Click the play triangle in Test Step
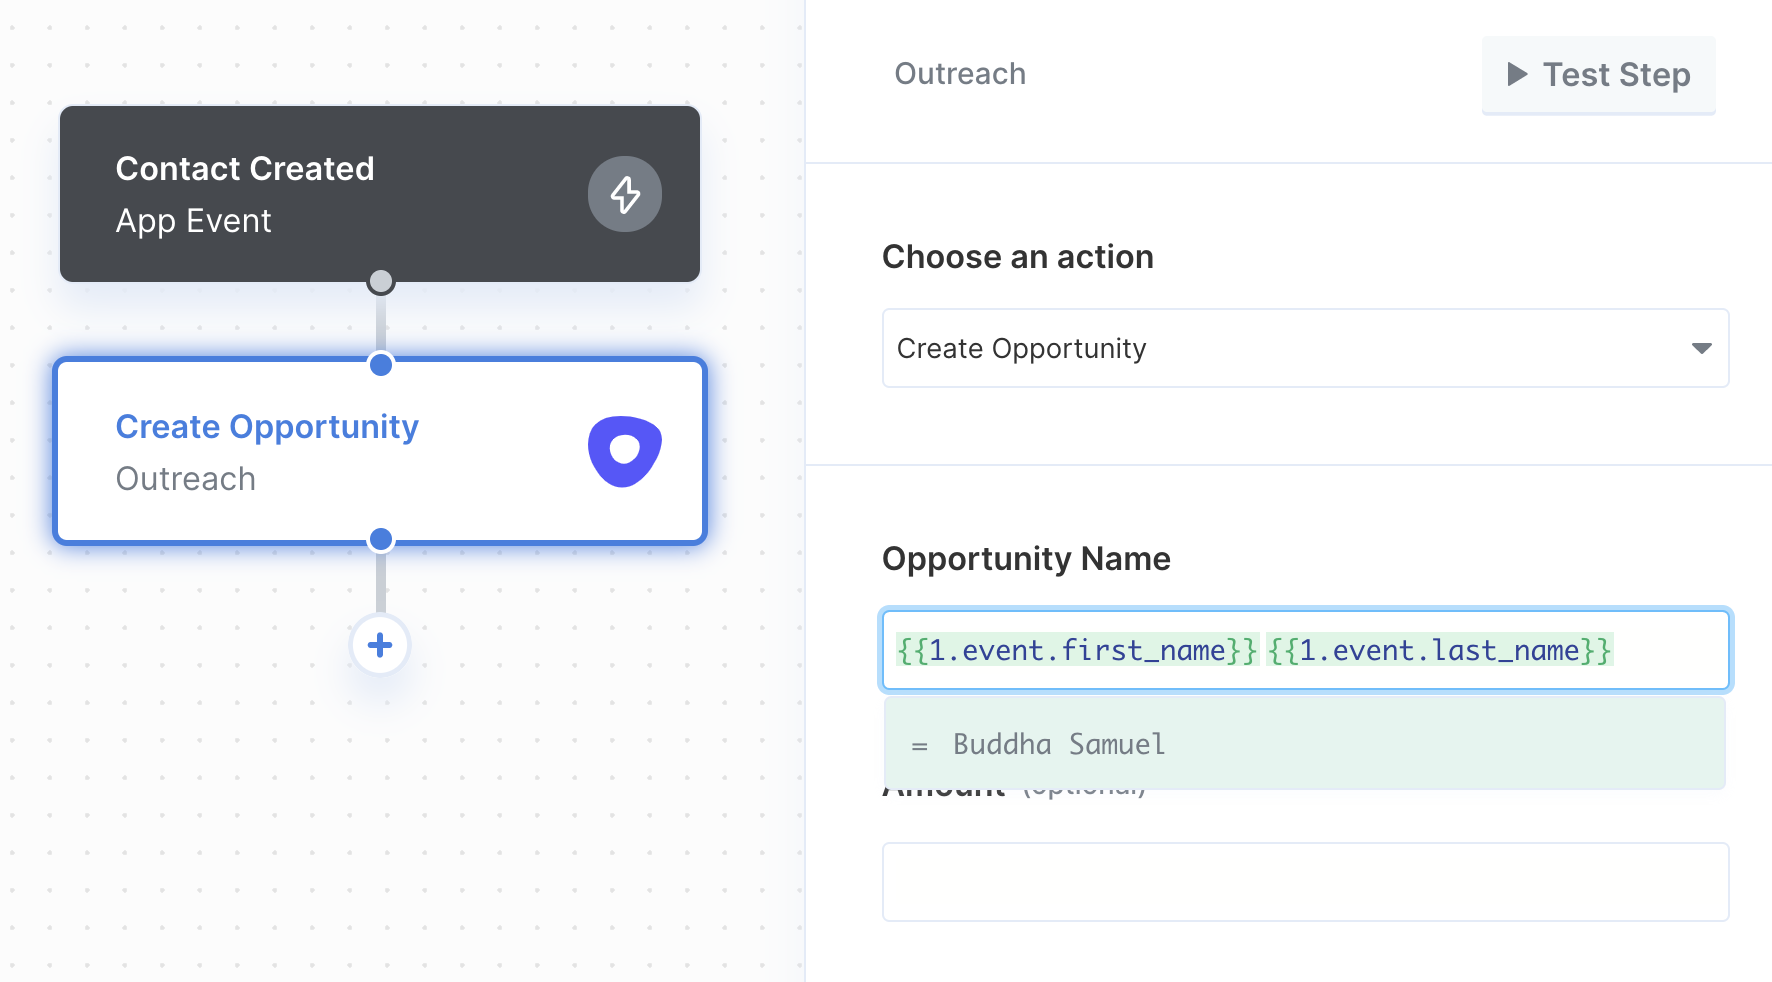This screenshot has height=982, width=1772. pyautogui.click(x=1517, y=74)
